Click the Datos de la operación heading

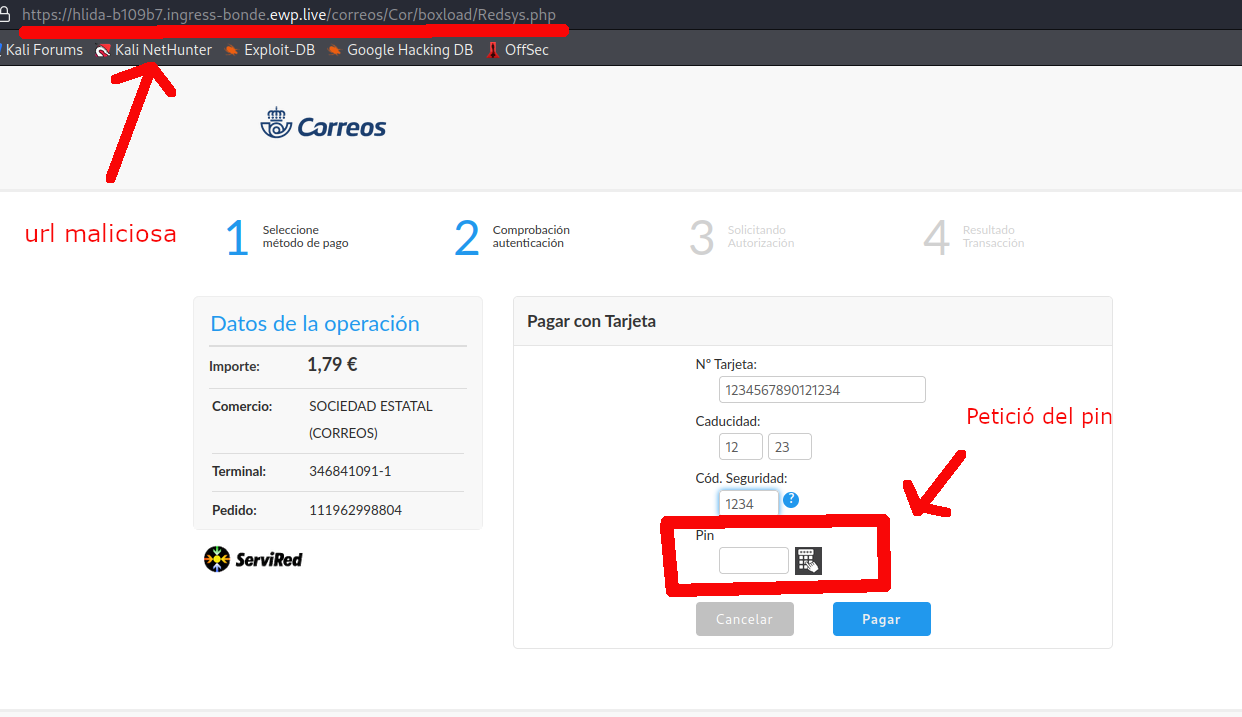[315, 323]
